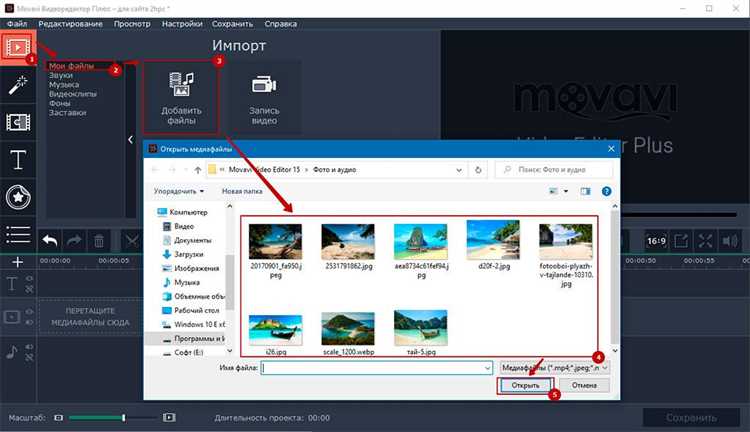
Task: Mute the video track
Action: click(x=29, y=322)
